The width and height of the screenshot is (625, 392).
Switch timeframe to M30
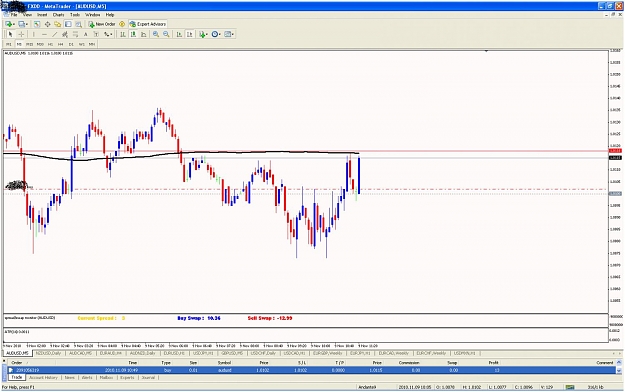40,44
